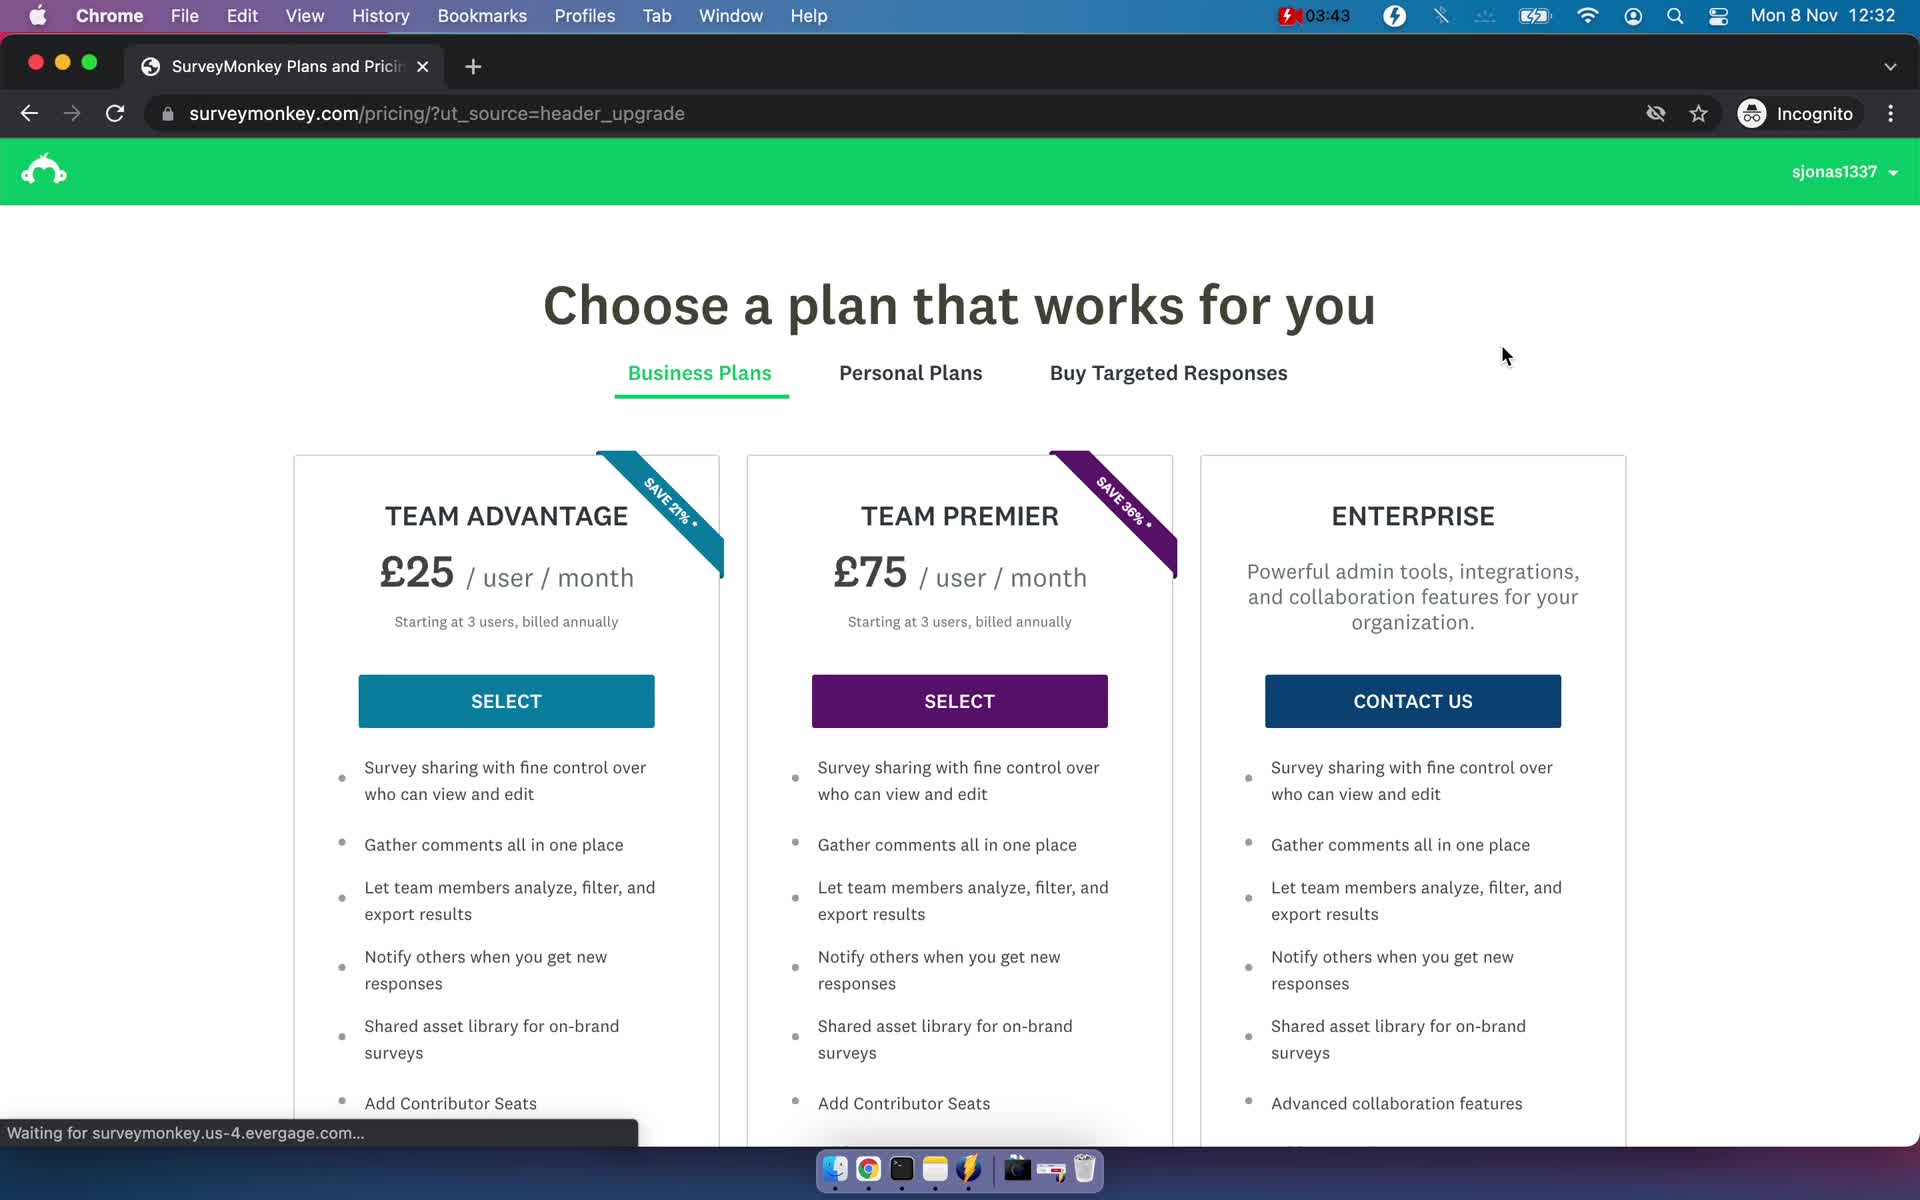The width and height of the screenshot is (1920, 1200).
Task: Switch to Personal Plans tab
Action: tap(911, 373)
